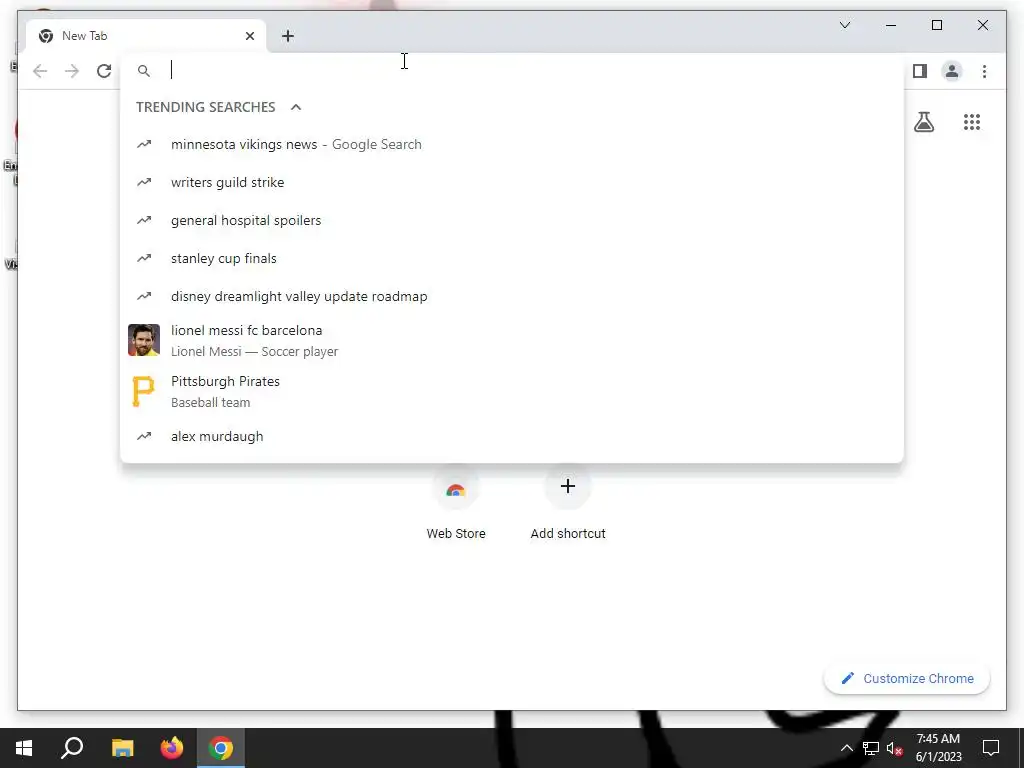Screen dimensions: 1024x768
Task: Click the trending arrow beside writers guild strike
Action: pyautogui.click(x=144, y=182)
